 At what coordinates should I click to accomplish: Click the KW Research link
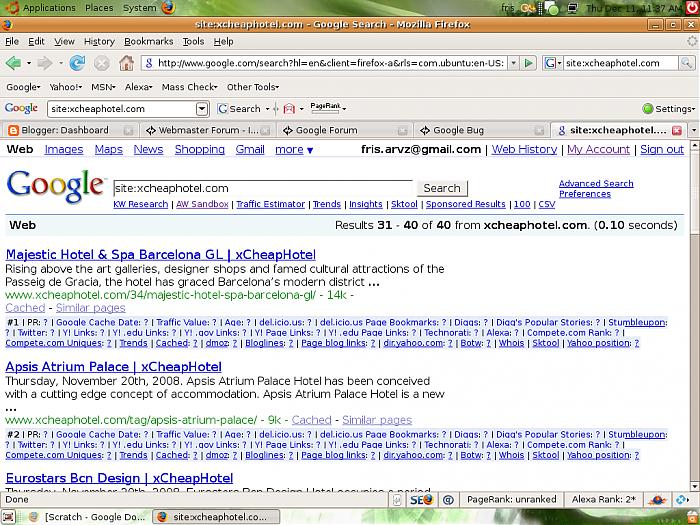click(141, 204)
